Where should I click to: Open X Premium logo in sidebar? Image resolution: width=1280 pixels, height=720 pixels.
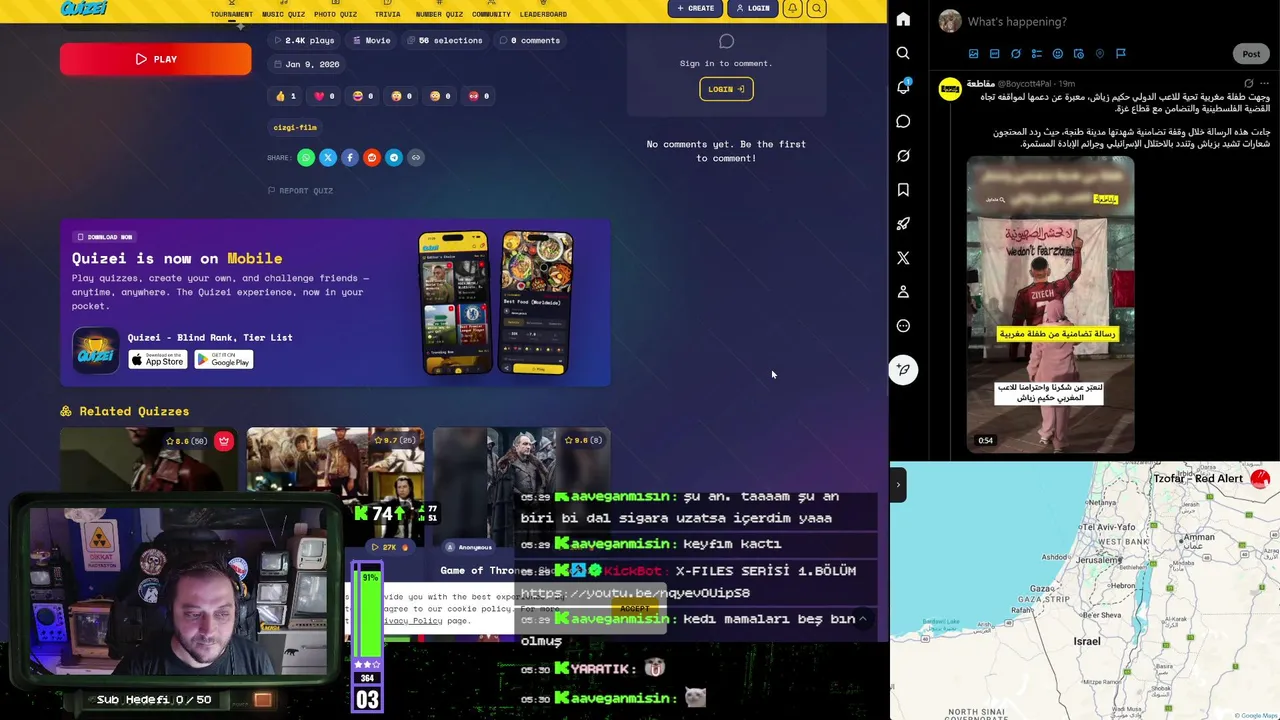click(903, 258)
